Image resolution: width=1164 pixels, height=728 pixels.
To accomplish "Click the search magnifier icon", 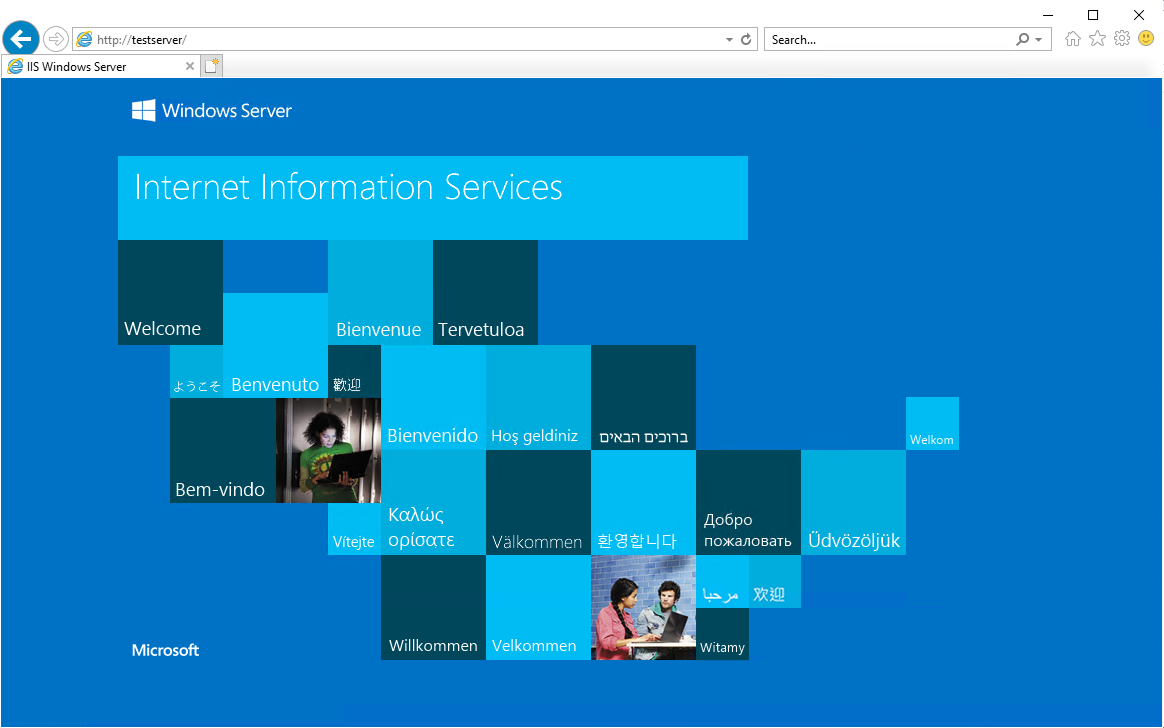I will (1023, 39).
